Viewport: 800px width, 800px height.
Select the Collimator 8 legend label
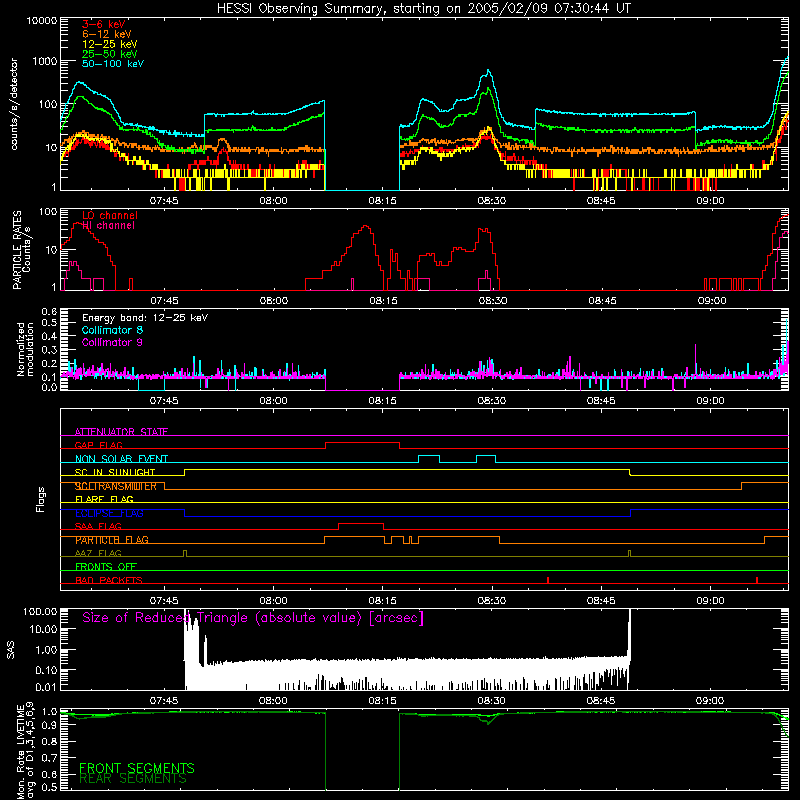[x=112, y=330]
